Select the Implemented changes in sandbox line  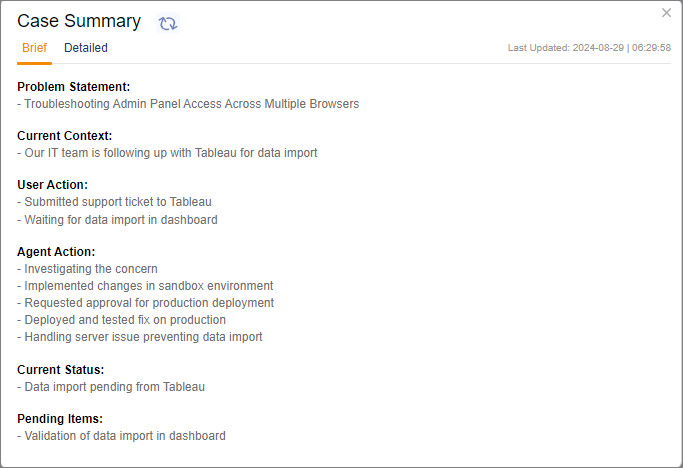pos(145,286)
